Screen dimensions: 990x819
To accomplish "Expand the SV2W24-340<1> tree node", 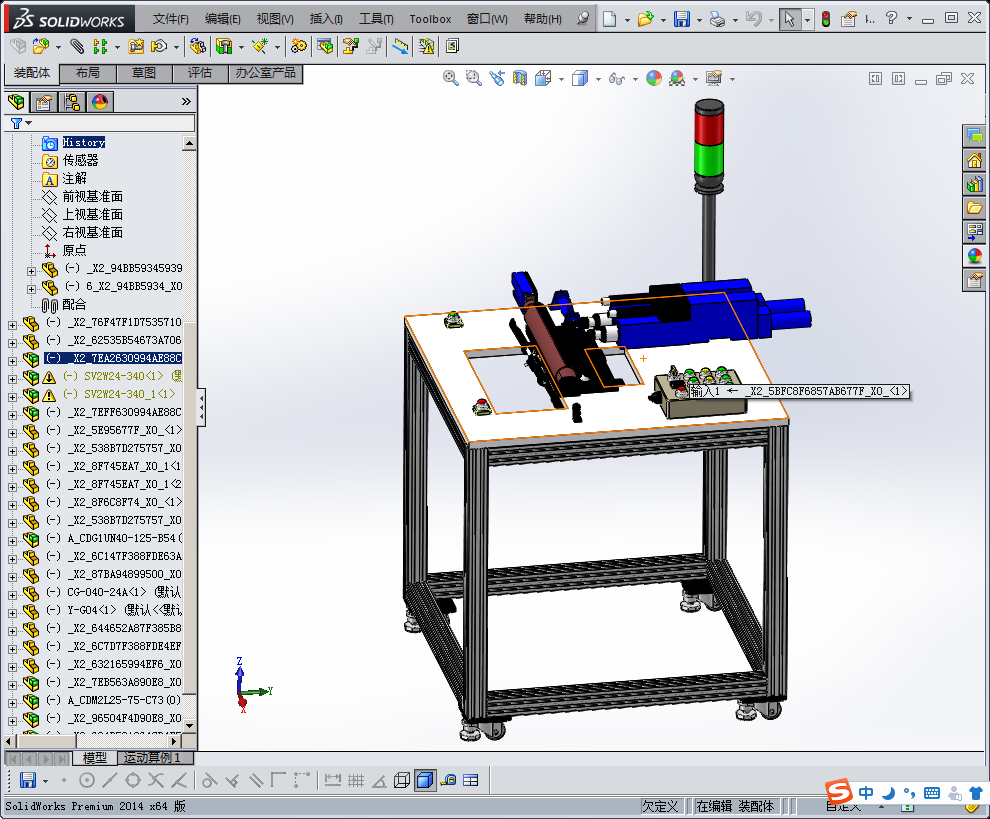I will coord(13,379).
